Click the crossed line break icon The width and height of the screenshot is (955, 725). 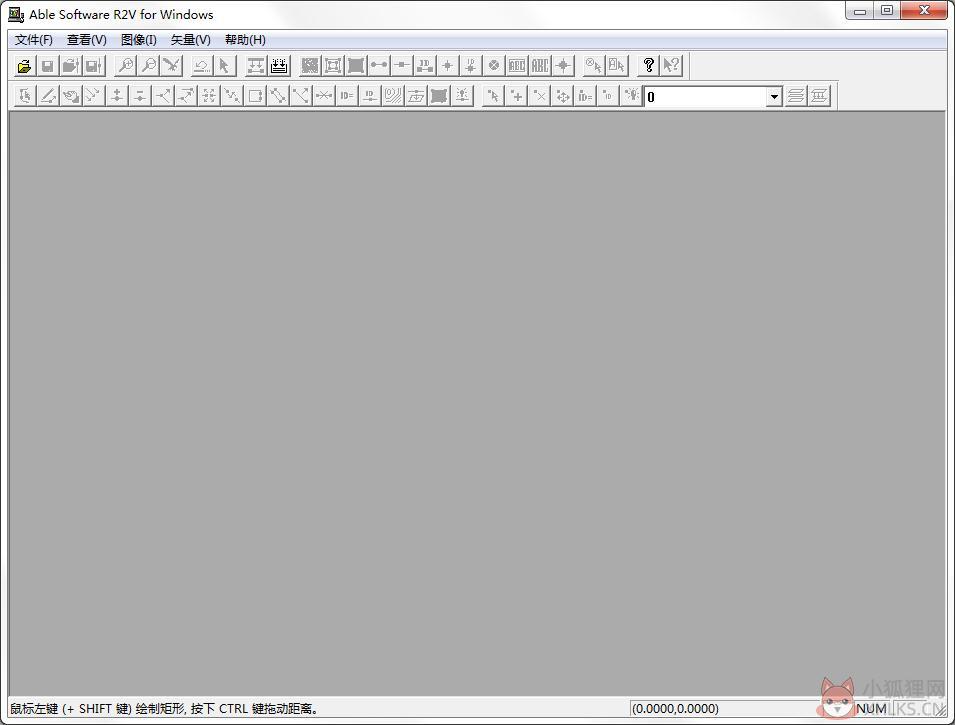(x=324, y=96)
